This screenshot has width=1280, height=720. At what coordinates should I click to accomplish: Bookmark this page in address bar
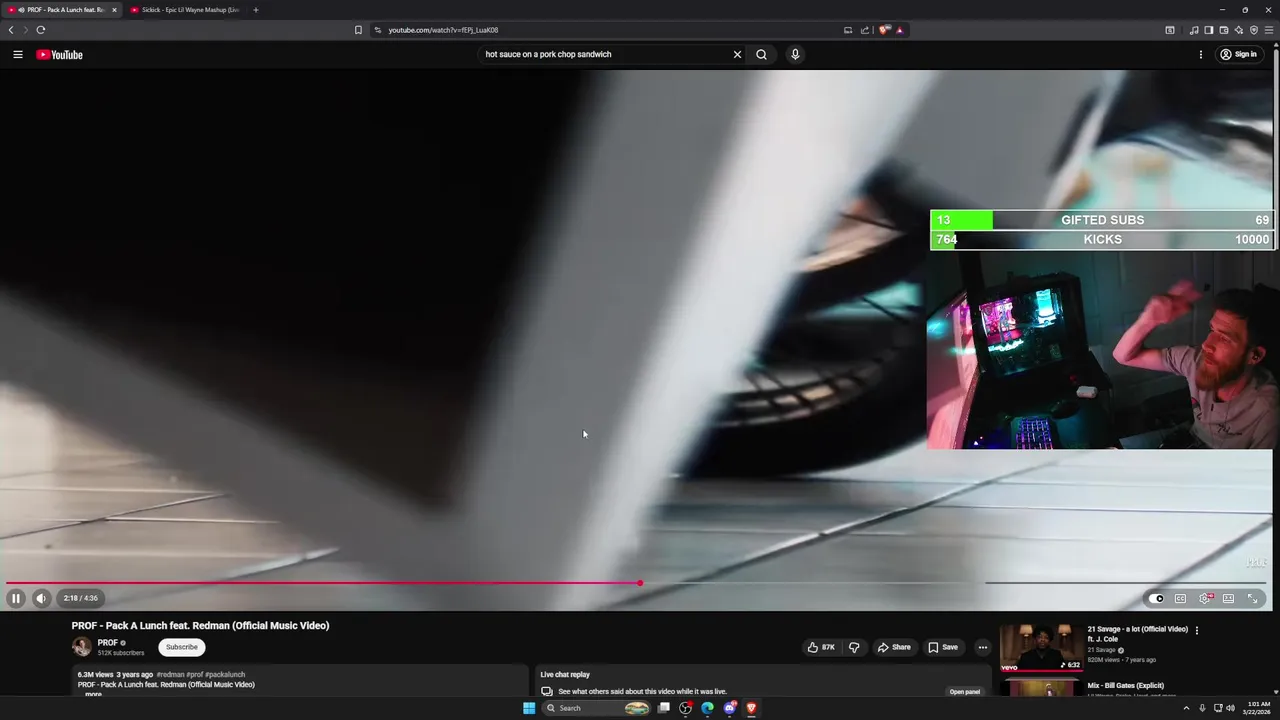click(358, 30)
